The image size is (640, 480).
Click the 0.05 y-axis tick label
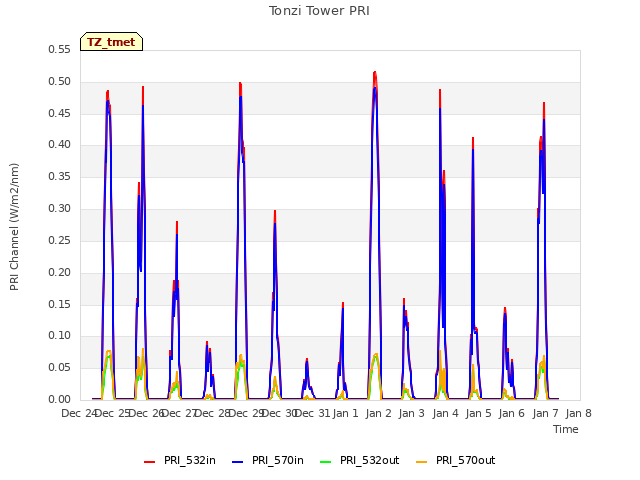(59, 367)
